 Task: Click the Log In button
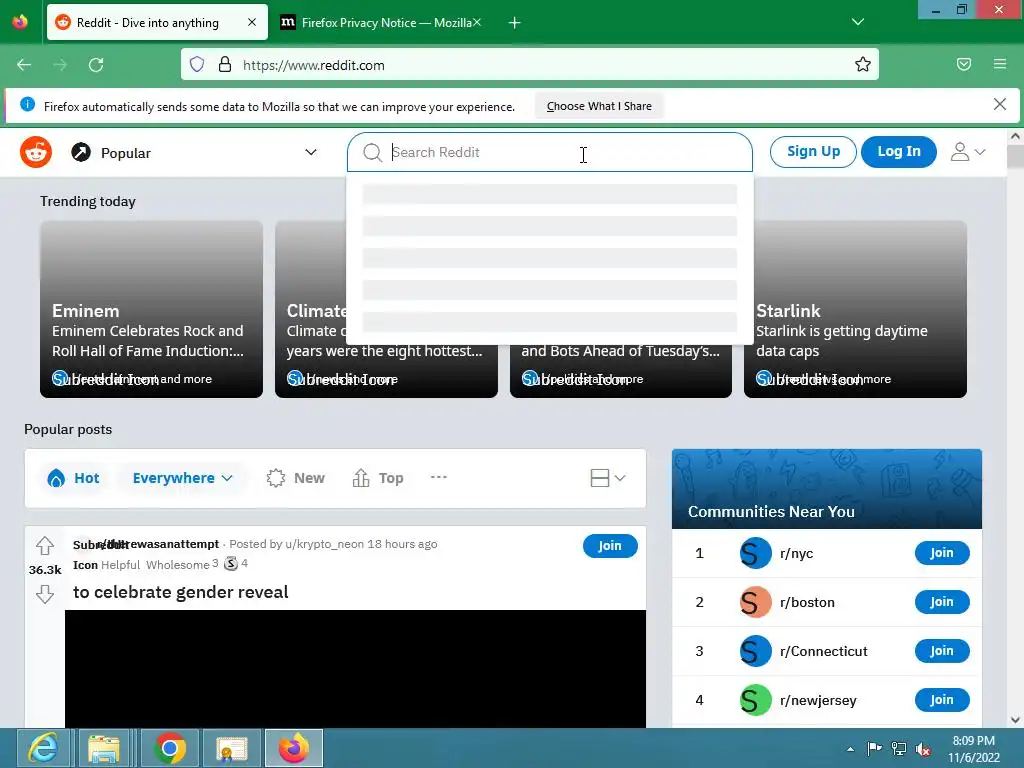pos(899,152)
